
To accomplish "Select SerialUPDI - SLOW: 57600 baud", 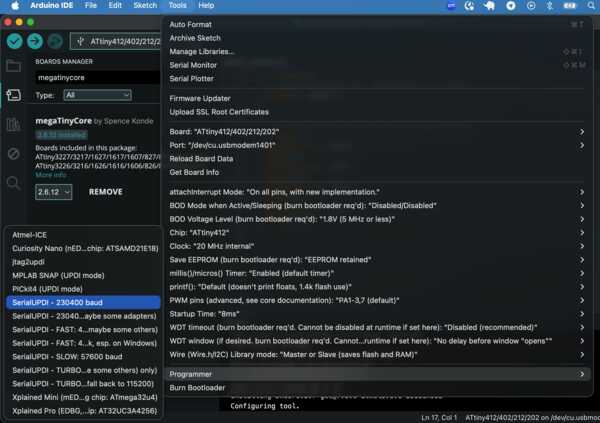I will tap(83, 357).
